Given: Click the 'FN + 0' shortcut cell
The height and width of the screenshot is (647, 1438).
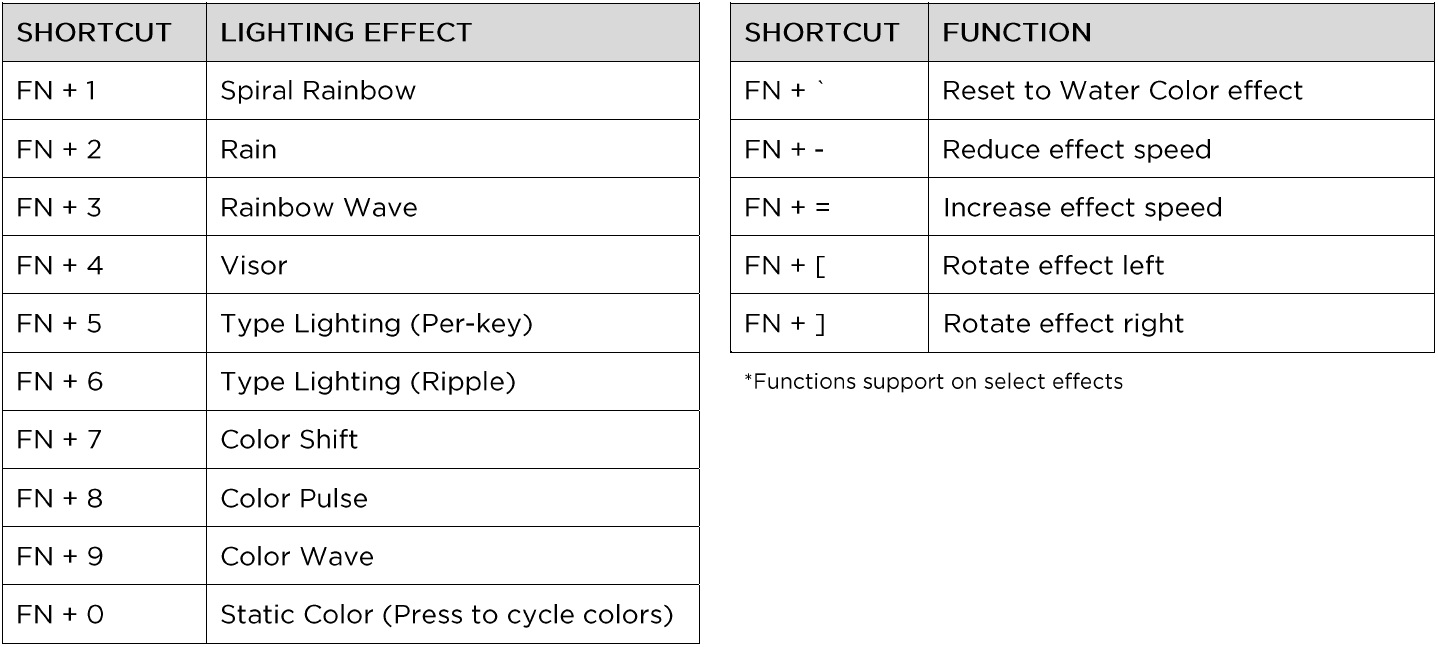Looking at the screenshot, I should [x=59, y=613].
